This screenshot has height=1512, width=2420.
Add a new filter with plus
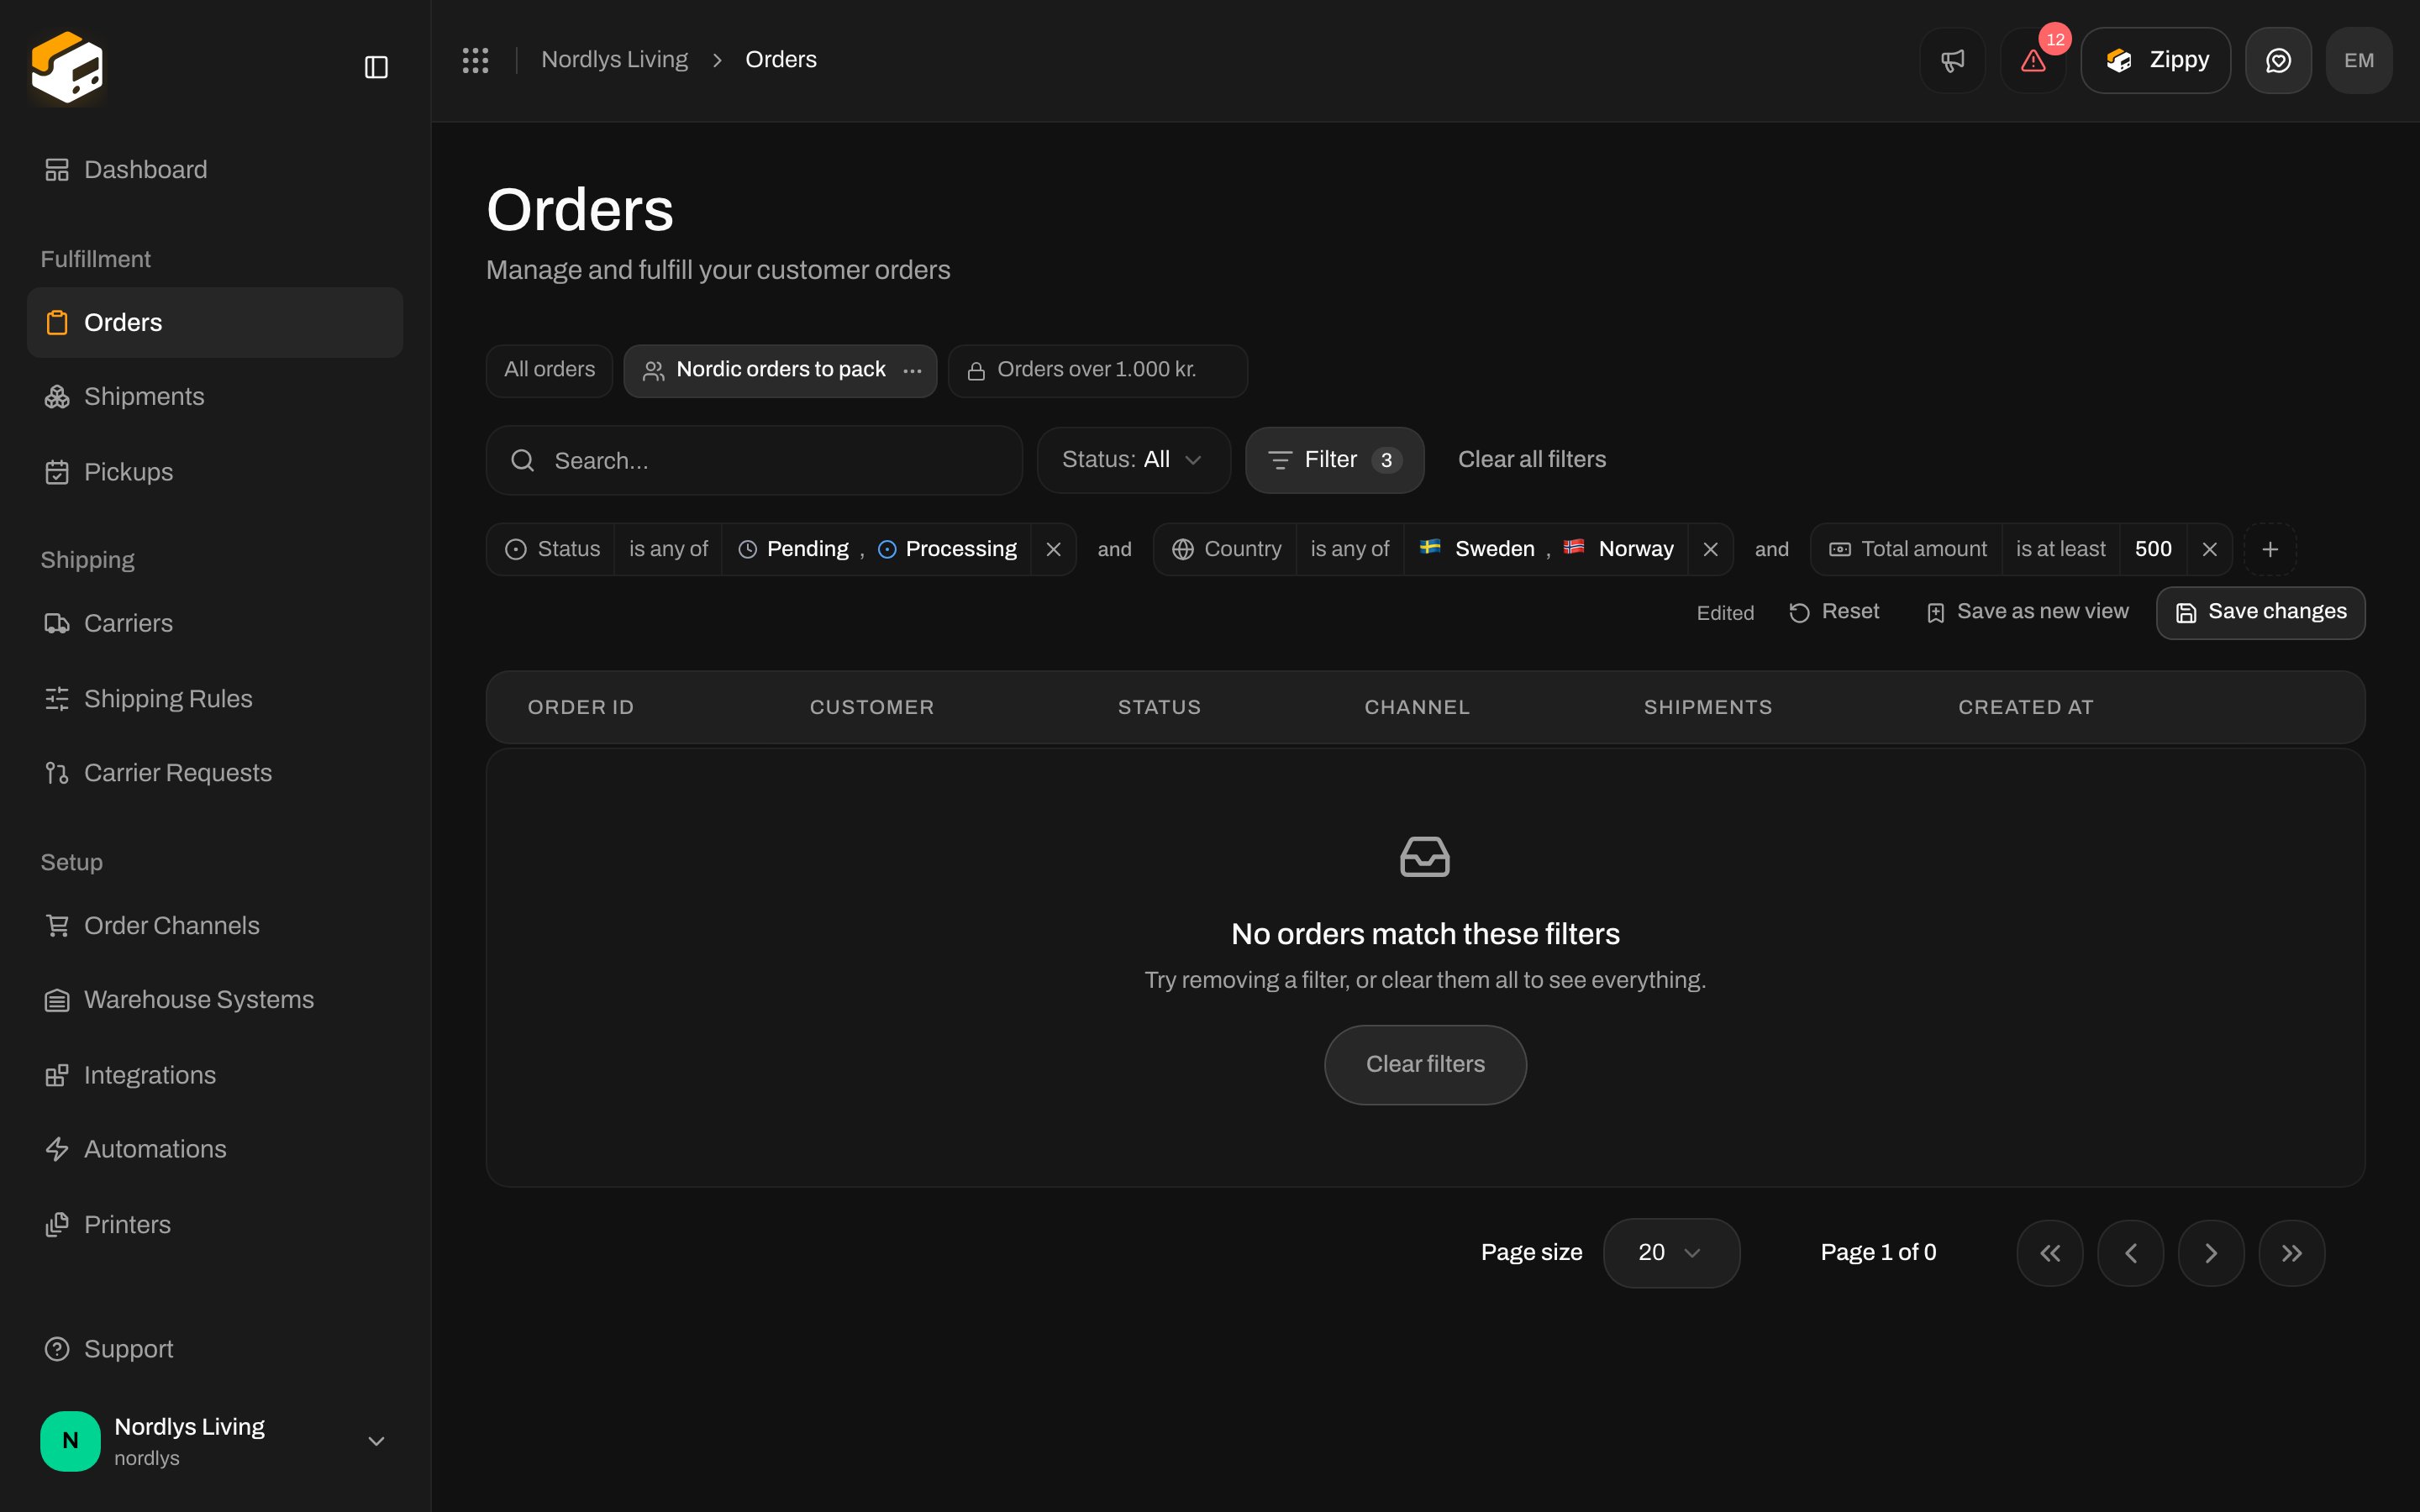2270,549
